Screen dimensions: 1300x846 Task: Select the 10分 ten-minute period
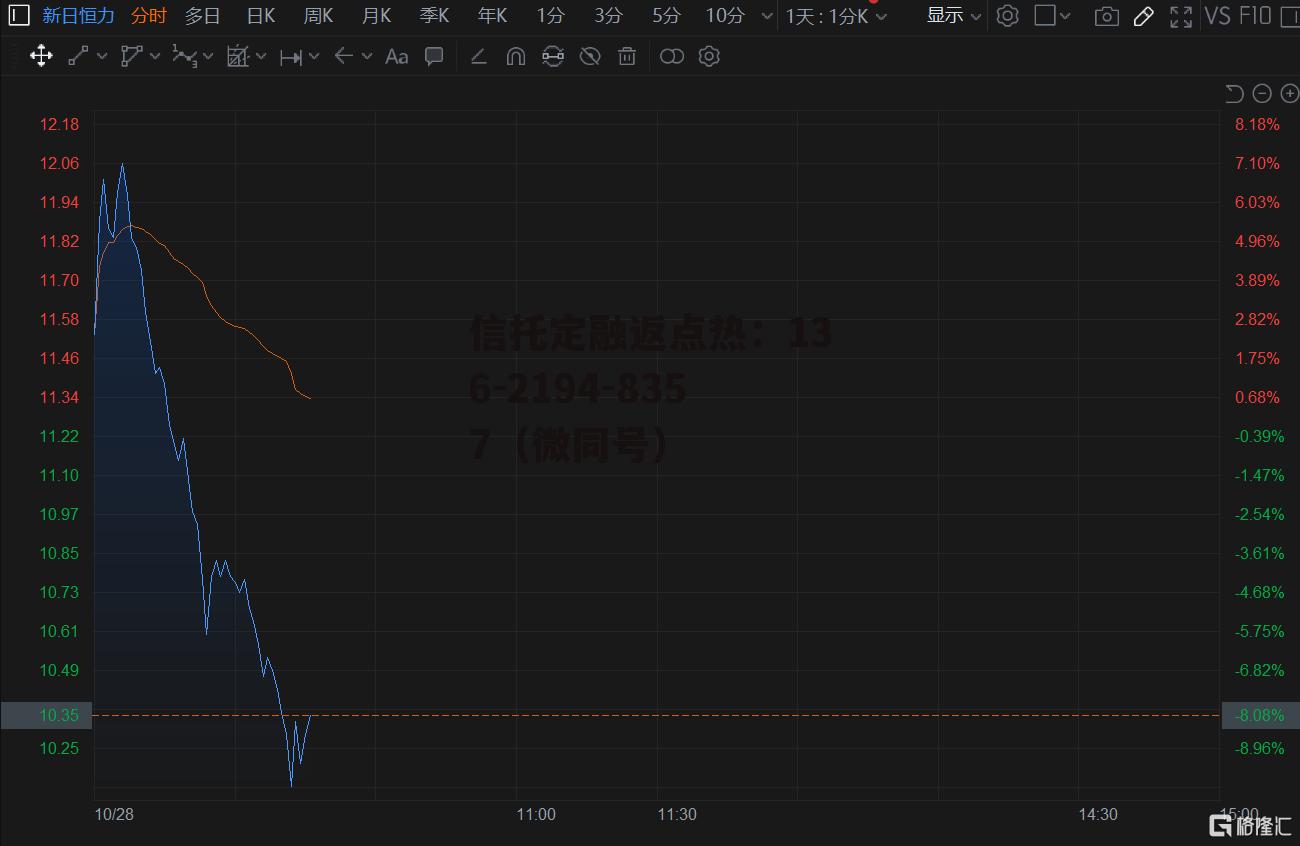725,16
